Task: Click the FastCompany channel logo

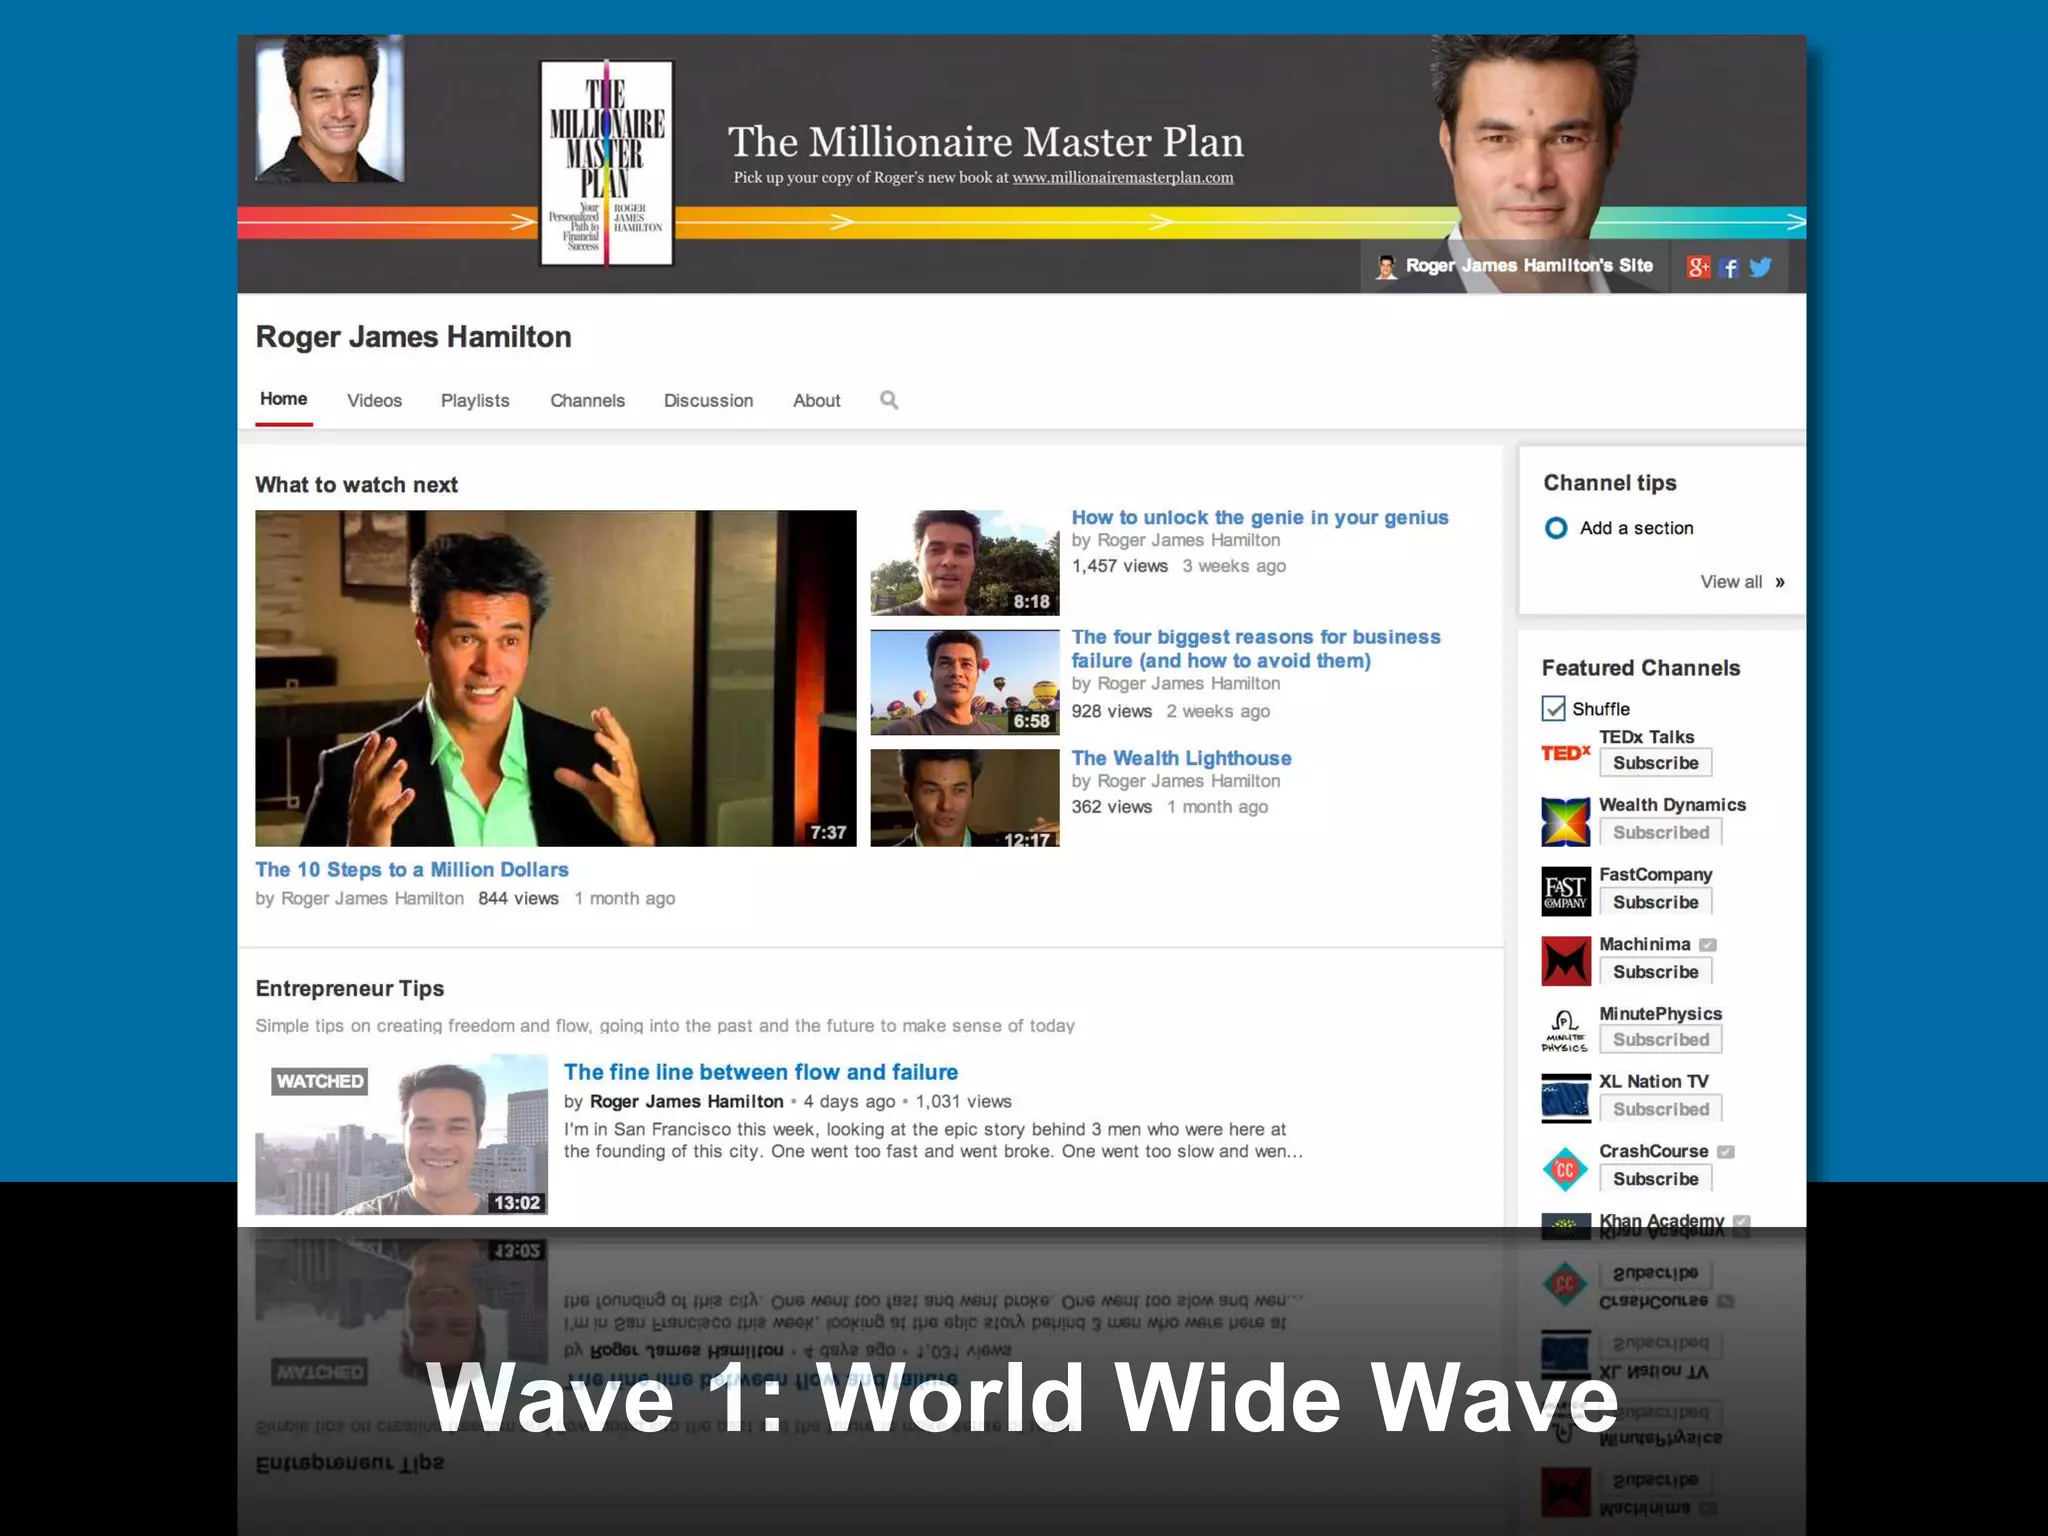Action: 1566,891
